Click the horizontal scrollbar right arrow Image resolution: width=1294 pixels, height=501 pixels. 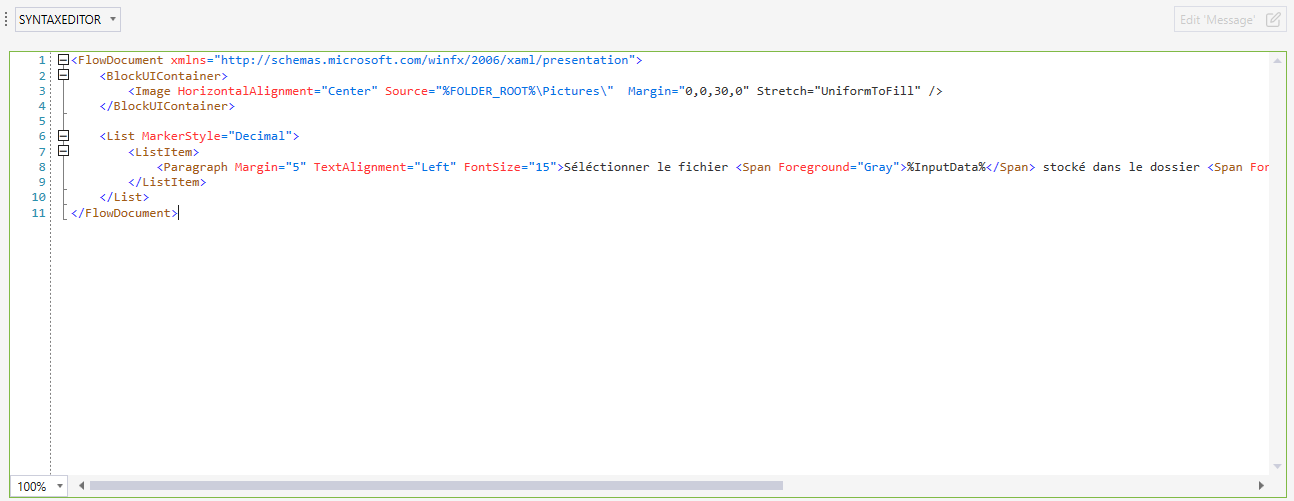pos(1262,486)
